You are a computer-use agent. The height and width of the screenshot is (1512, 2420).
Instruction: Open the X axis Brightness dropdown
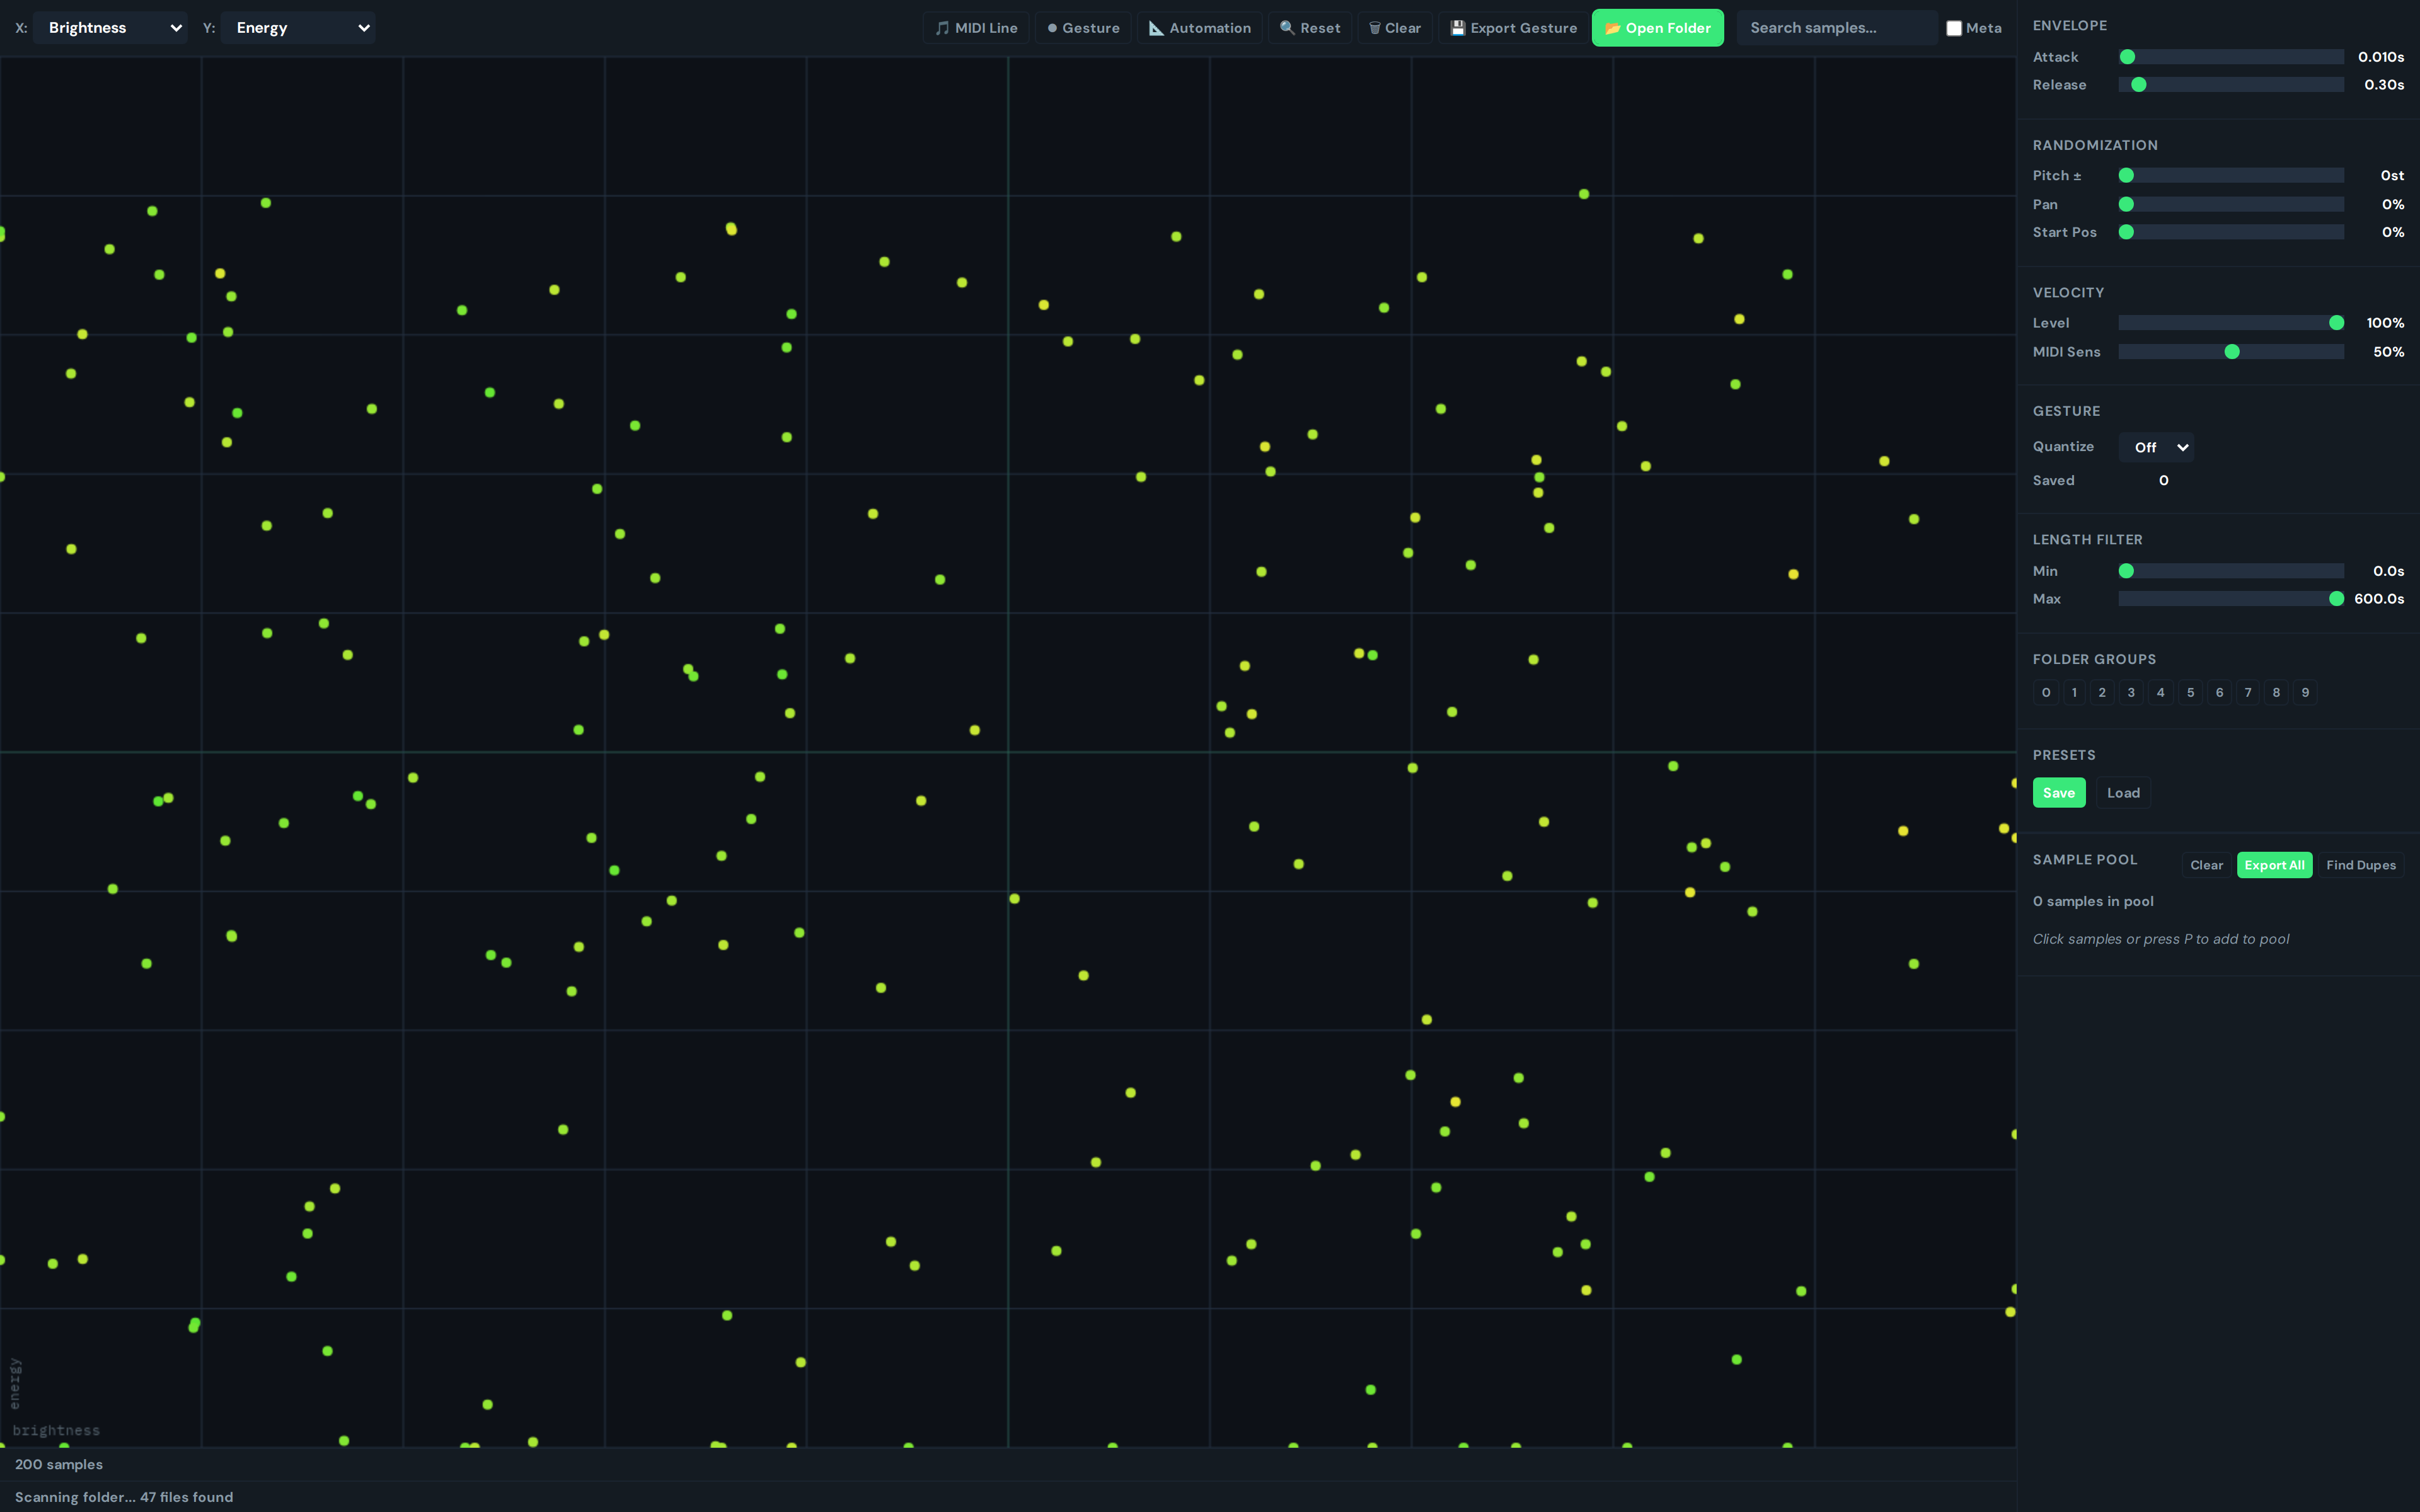[x=110, y=28]
